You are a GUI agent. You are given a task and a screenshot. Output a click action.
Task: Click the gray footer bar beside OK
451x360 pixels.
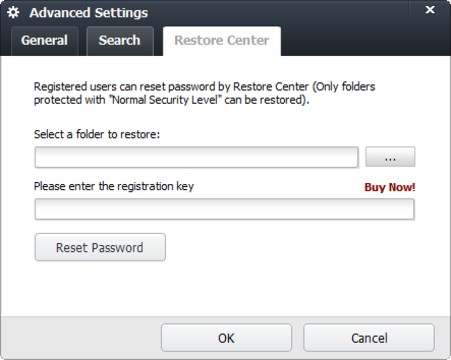pyautogui.click(x=80, y=337)
